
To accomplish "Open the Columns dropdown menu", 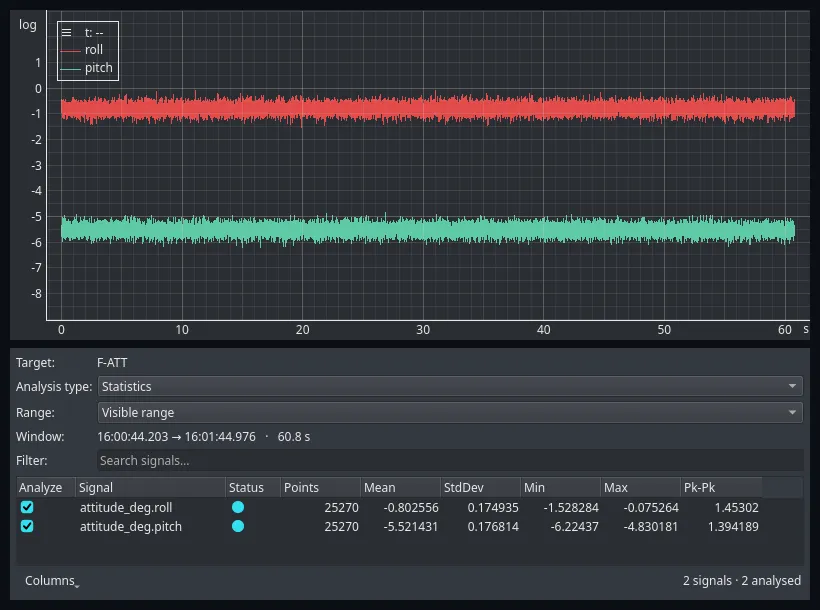I will click(x=52, y=581).
